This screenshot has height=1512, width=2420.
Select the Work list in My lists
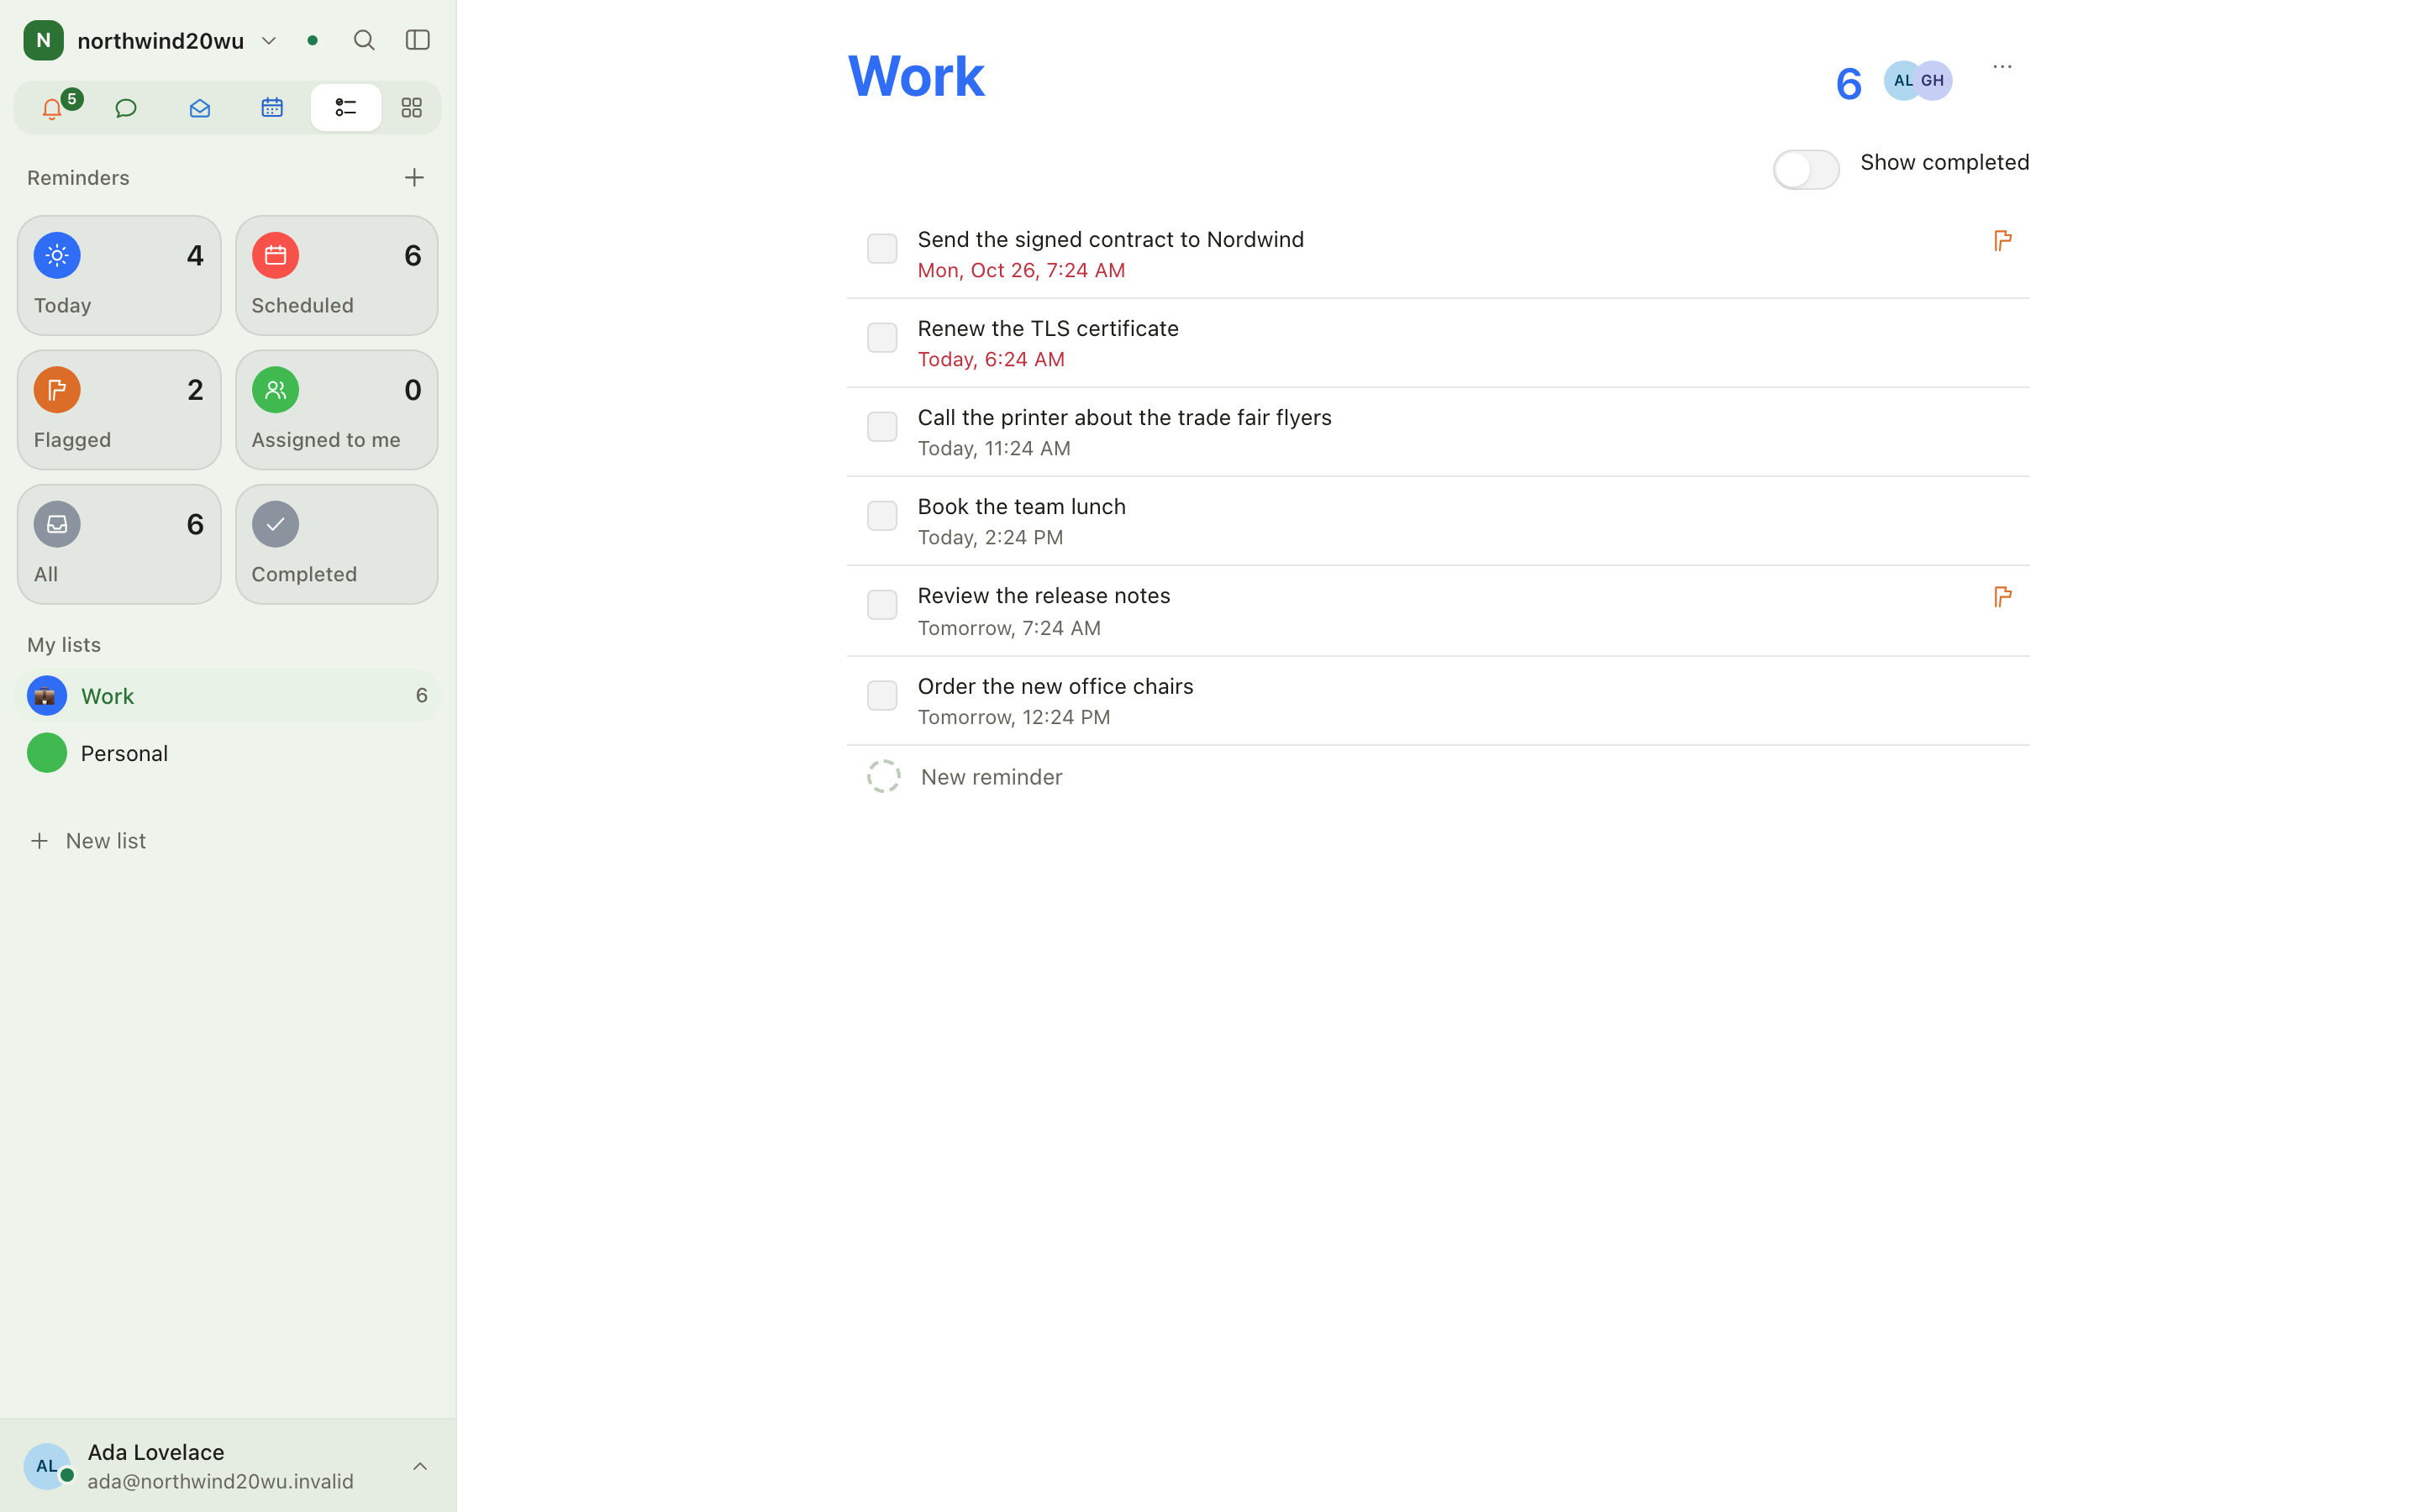[x=228, y=695]
